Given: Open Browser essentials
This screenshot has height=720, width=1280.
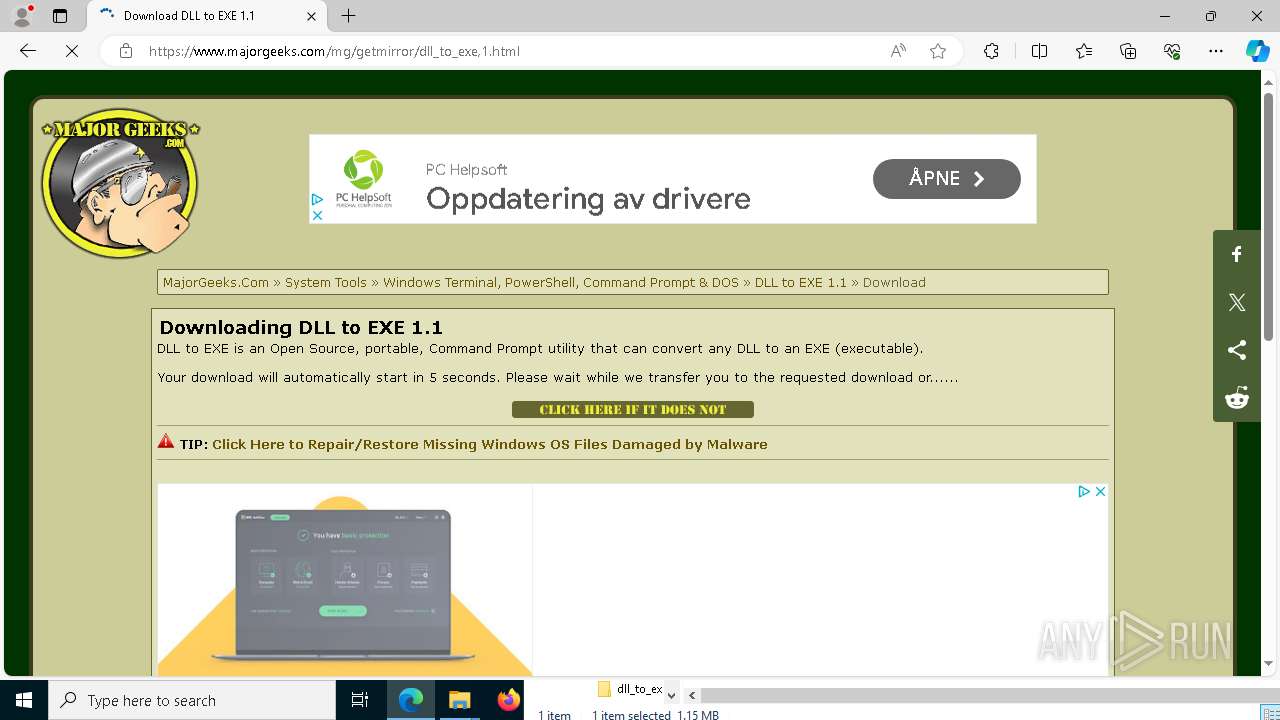Looking at the screenshot, I should pos(1172,51).
